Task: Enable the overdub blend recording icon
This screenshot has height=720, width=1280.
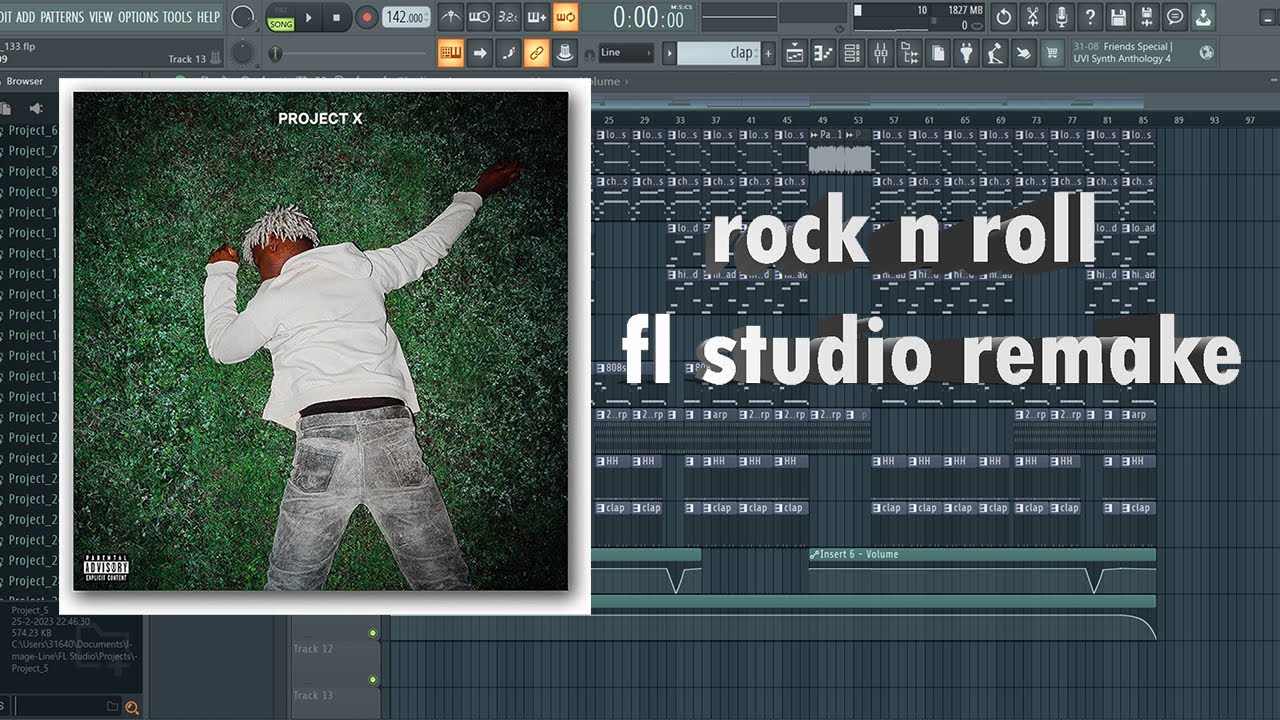Action: point(537,17)
